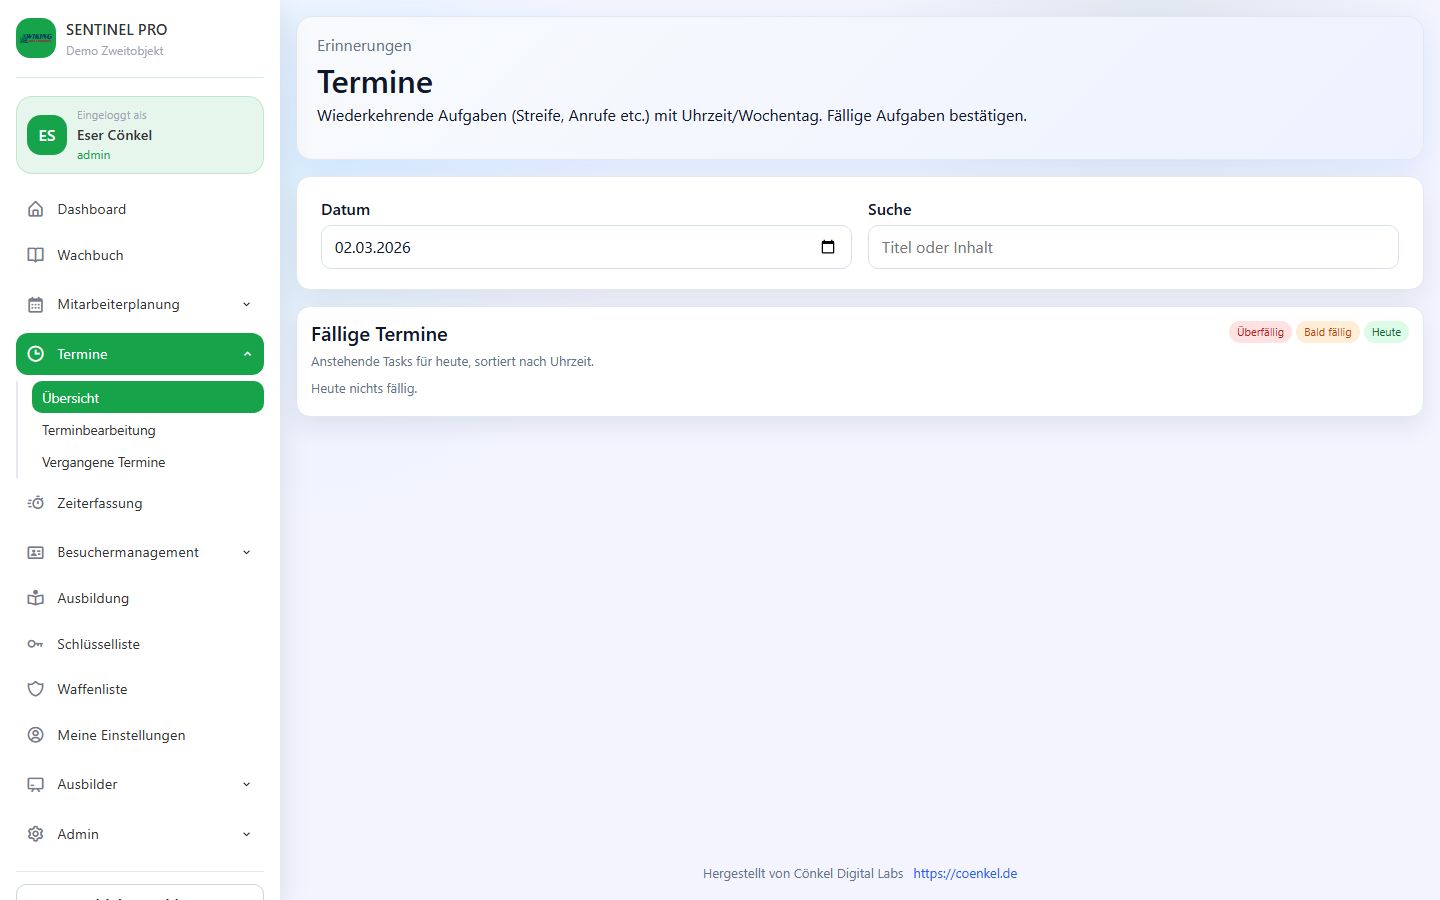Click the Dashboard house icon

[x=36, y=209]
